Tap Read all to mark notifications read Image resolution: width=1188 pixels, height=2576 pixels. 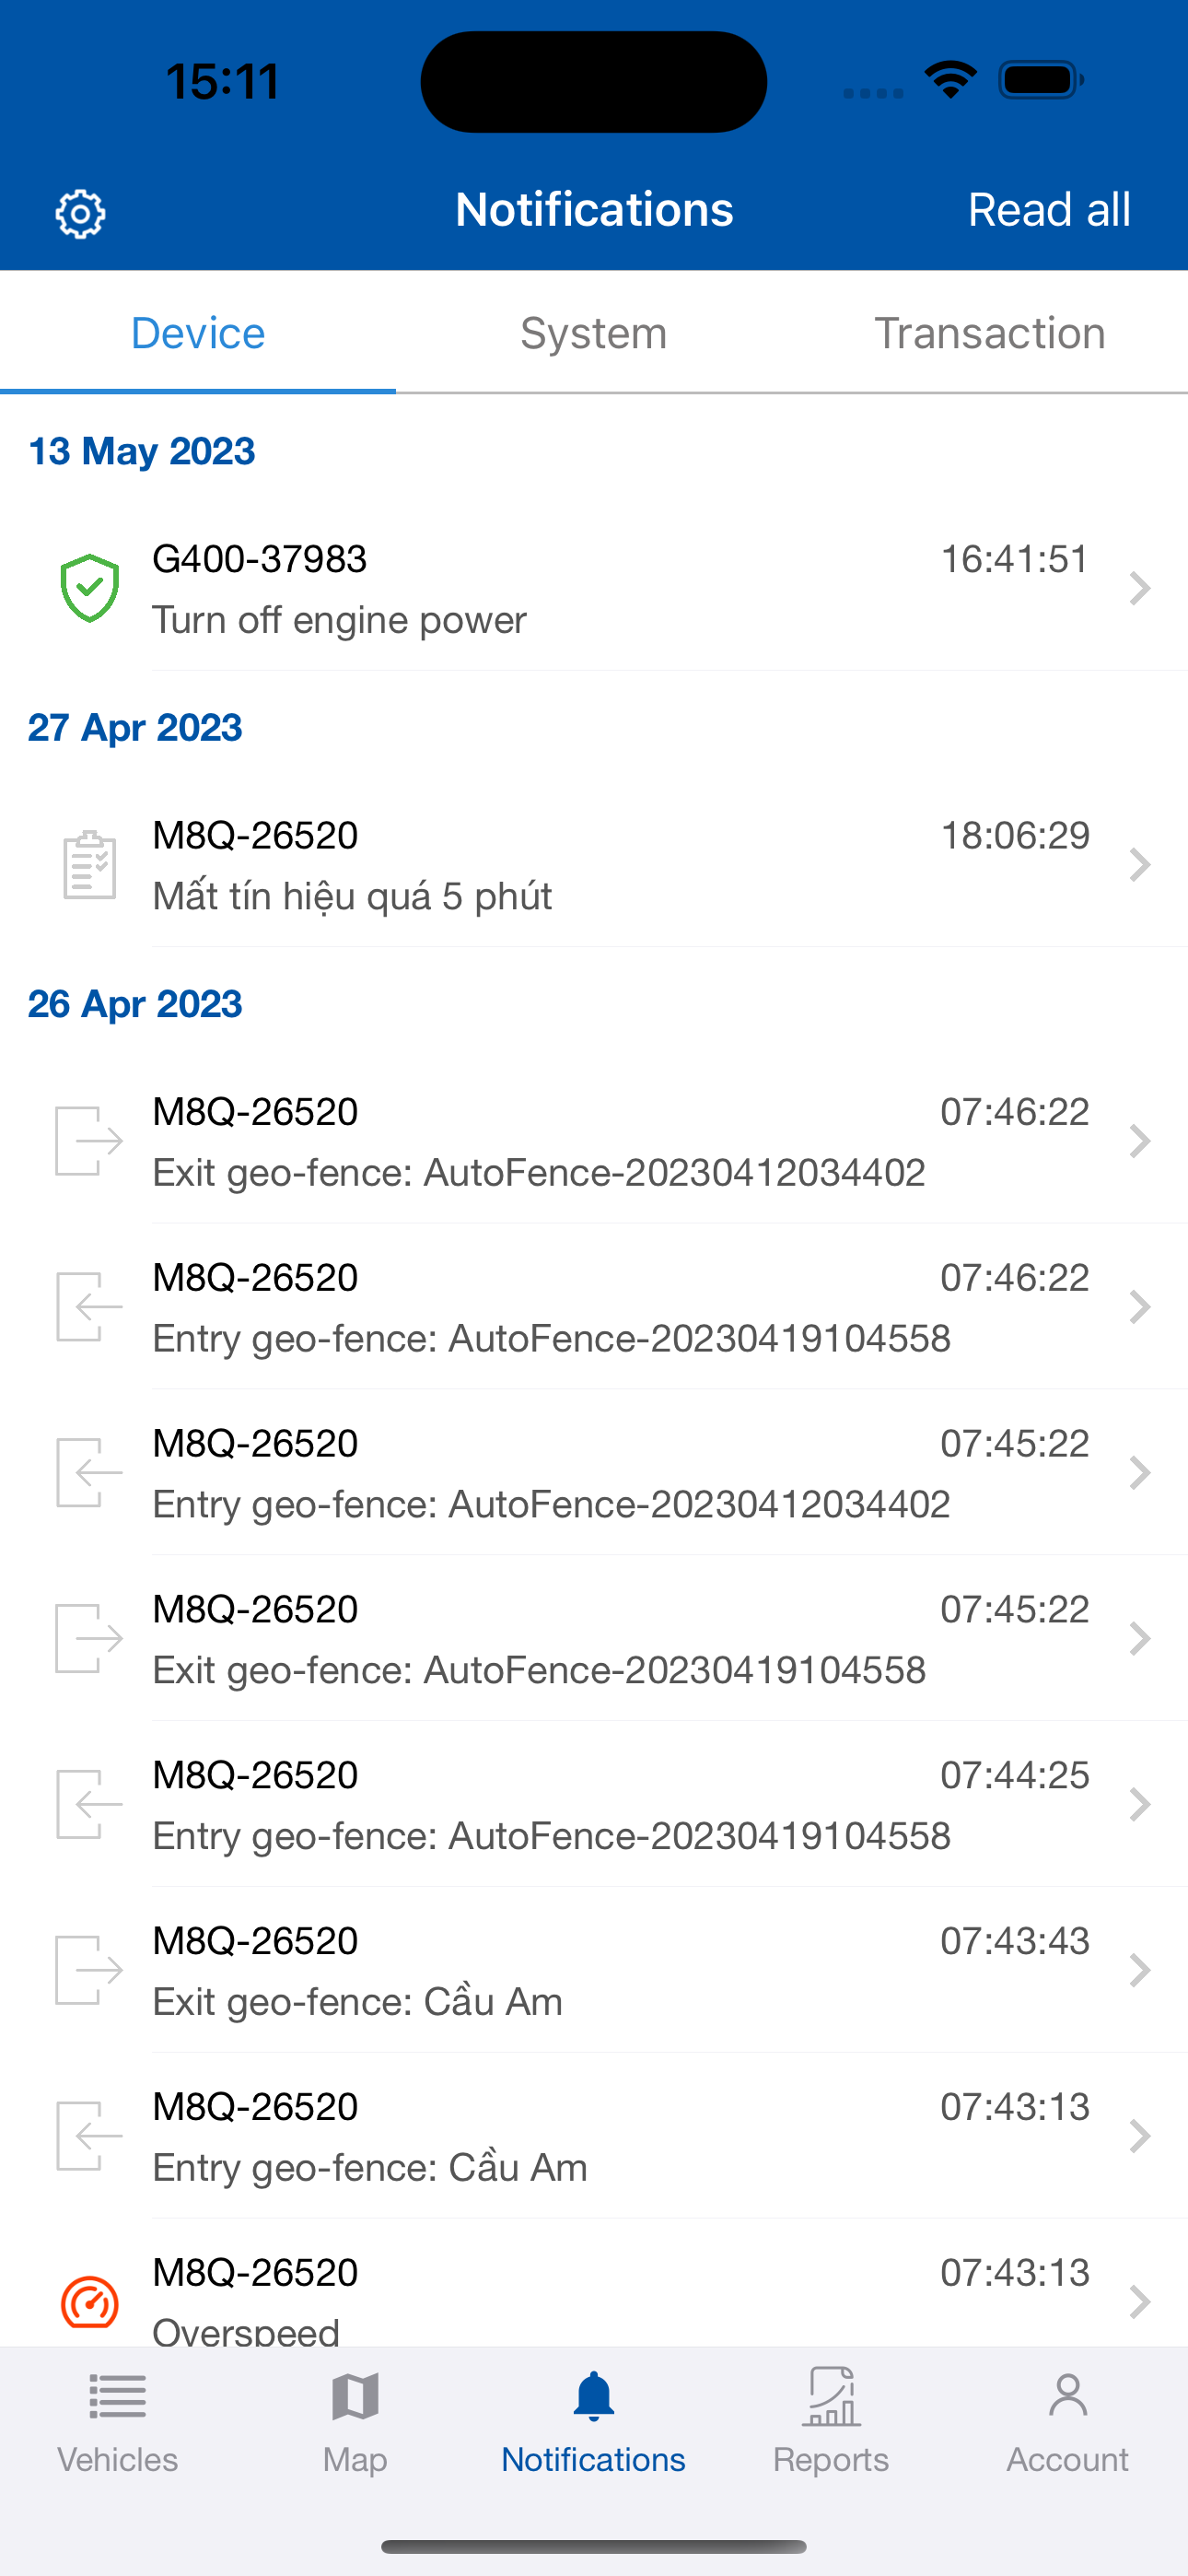tap(1049, 210)
